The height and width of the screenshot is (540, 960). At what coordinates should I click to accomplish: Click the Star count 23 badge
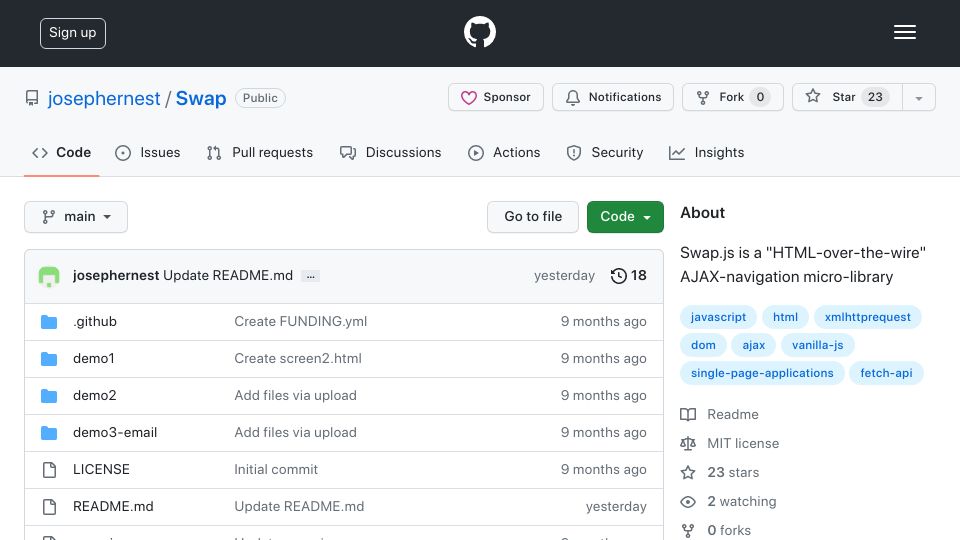(x=875, y=97)
